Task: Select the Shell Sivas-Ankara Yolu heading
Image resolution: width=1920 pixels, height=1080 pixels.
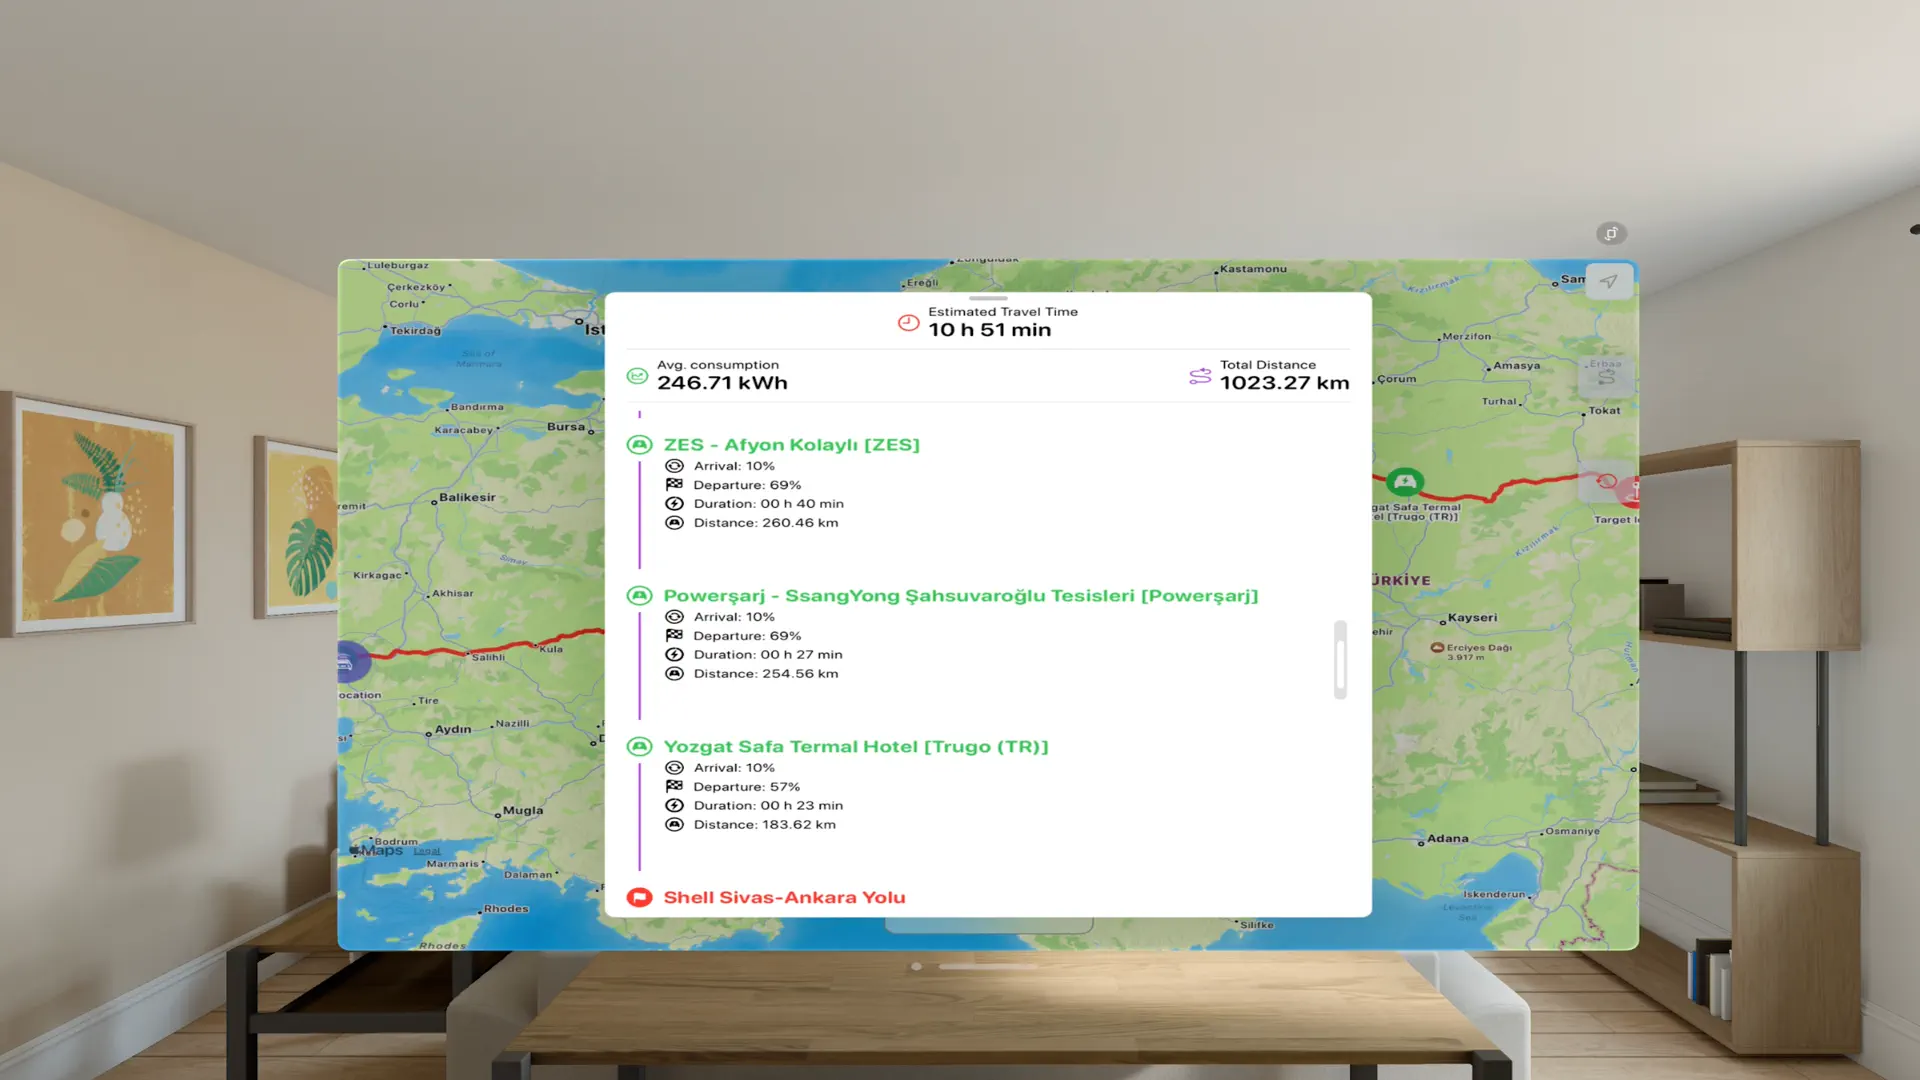Action: pos(785,897)
